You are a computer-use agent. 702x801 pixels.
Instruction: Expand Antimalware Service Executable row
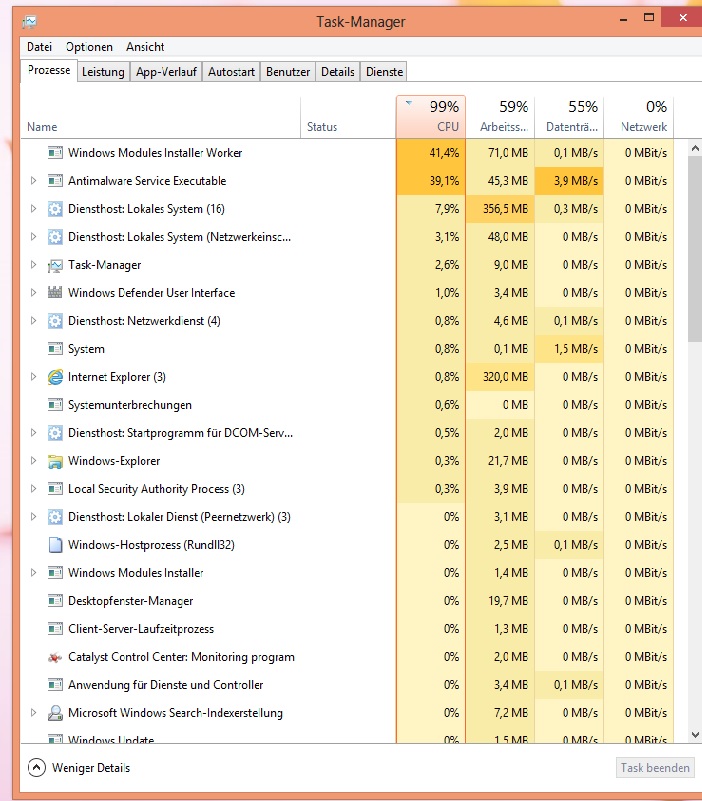pos(33,180)
